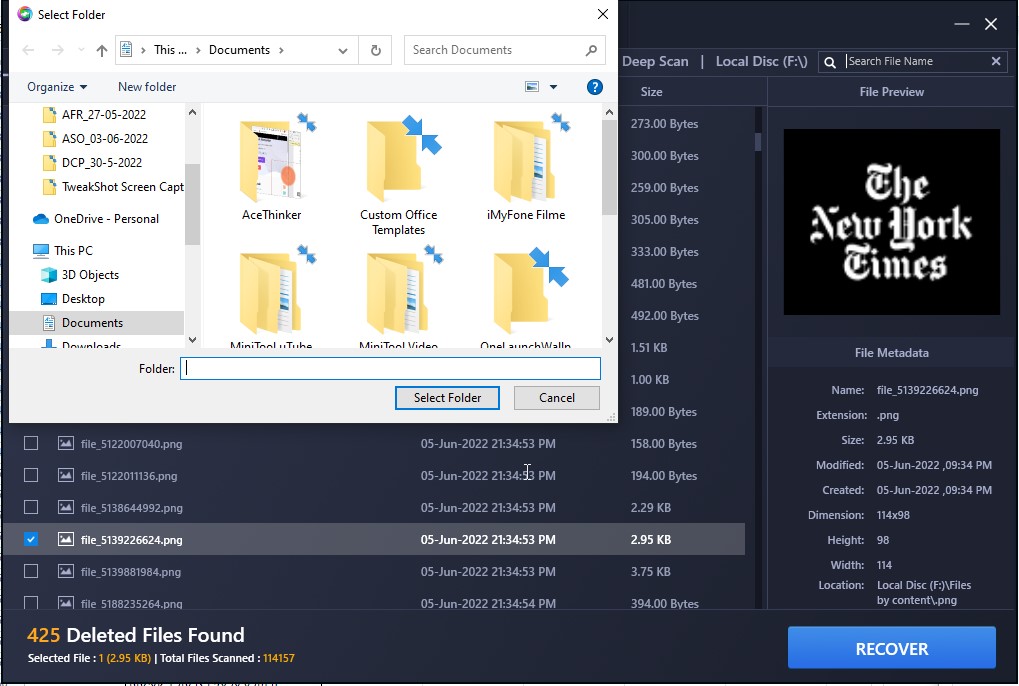Open the Organize menu
Image resolution: width=1019 pixels, height=686 pixels.
coord(50,87)
